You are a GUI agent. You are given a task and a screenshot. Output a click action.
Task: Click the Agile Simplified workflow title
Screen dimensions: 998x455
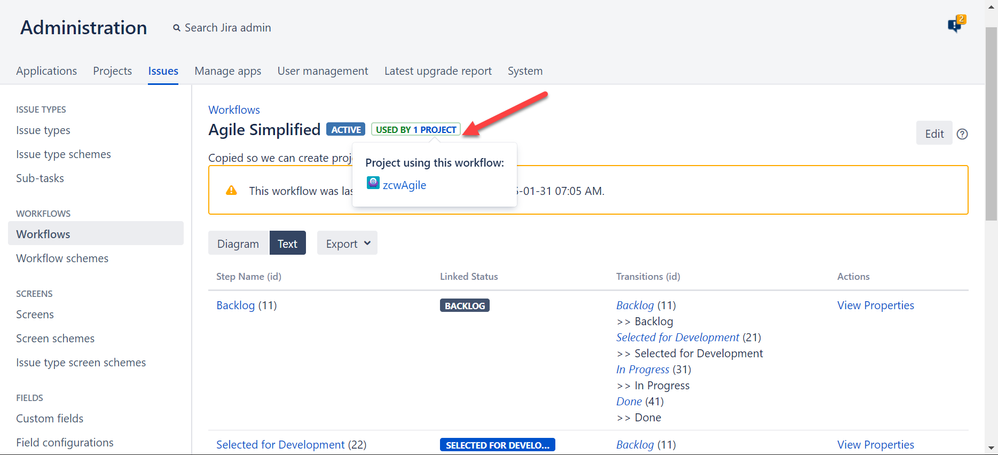tap(264, 130)
